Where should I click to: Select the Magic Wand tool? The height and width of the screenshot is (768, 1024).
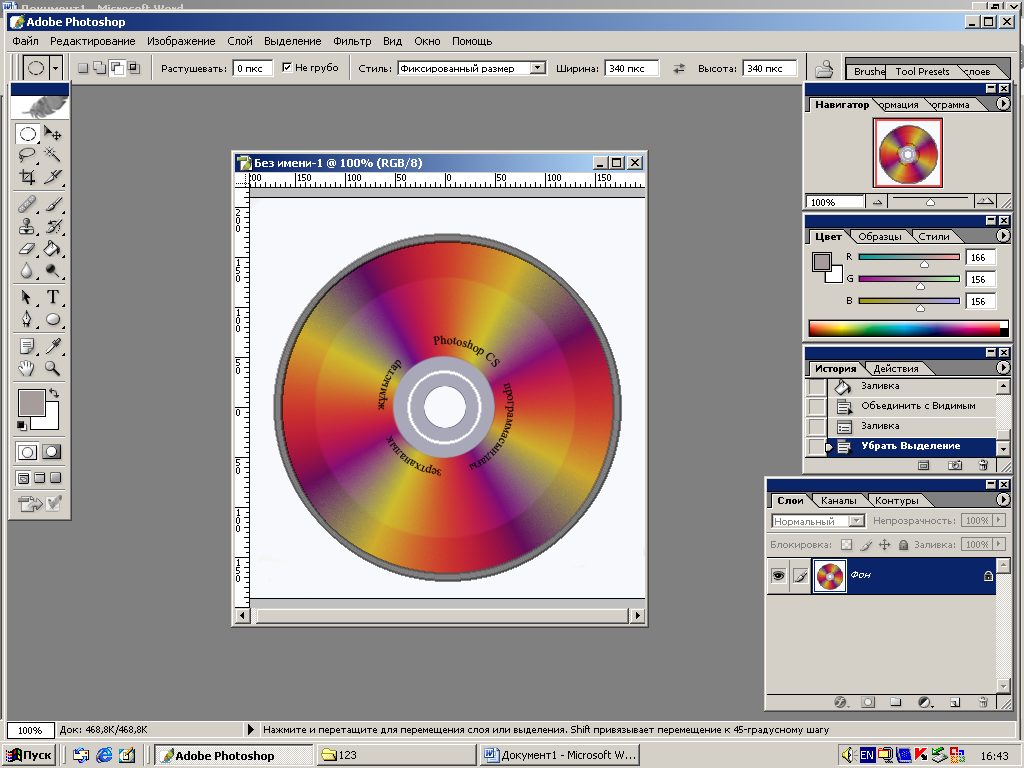[x=52, y=155]
